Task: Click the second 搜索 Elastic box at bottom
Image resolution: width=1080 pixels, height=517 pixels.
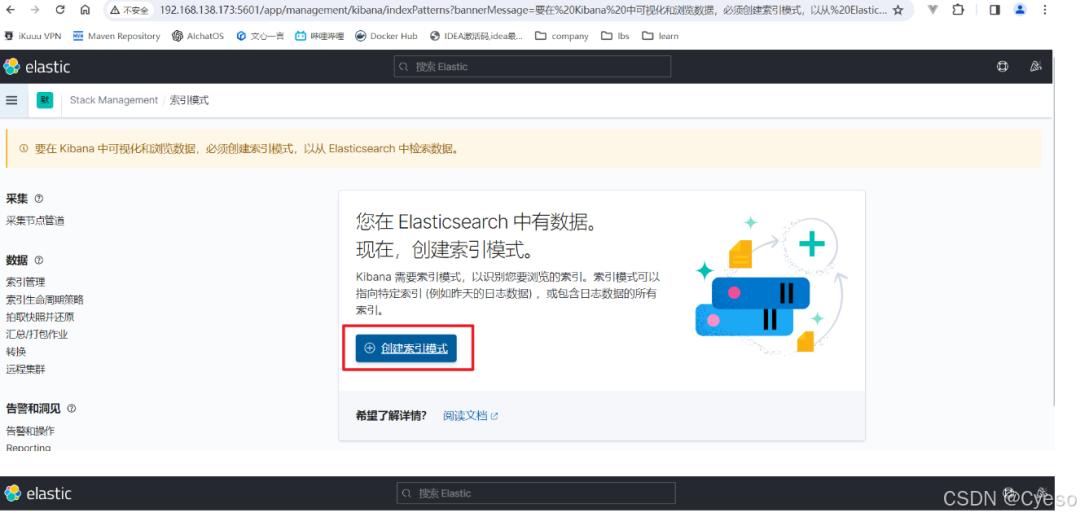Action: [x=536, y=493]
